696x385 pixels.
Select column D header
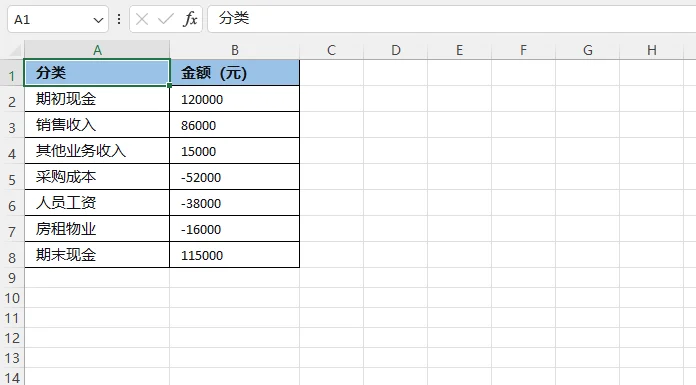tap(395, 50)
